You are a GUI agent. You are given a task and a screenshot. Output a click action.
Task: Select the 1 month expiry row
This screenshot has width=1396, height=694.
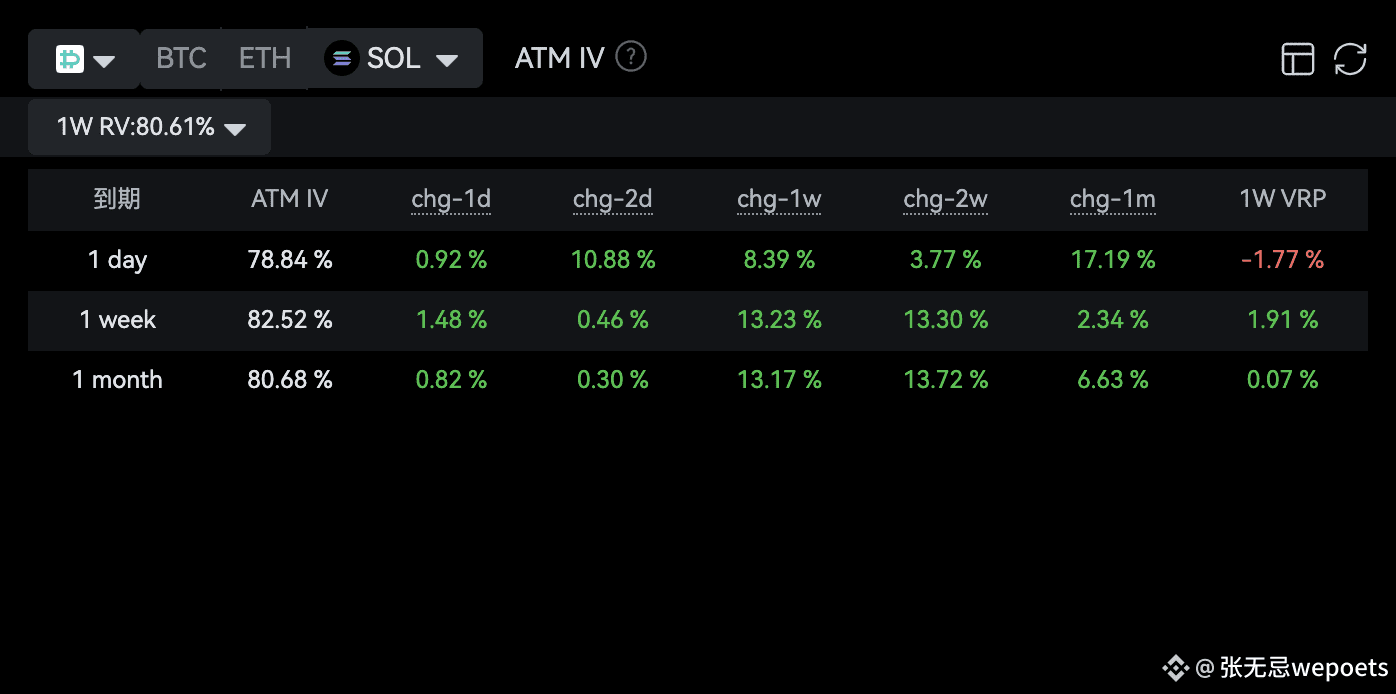[698, 380]
